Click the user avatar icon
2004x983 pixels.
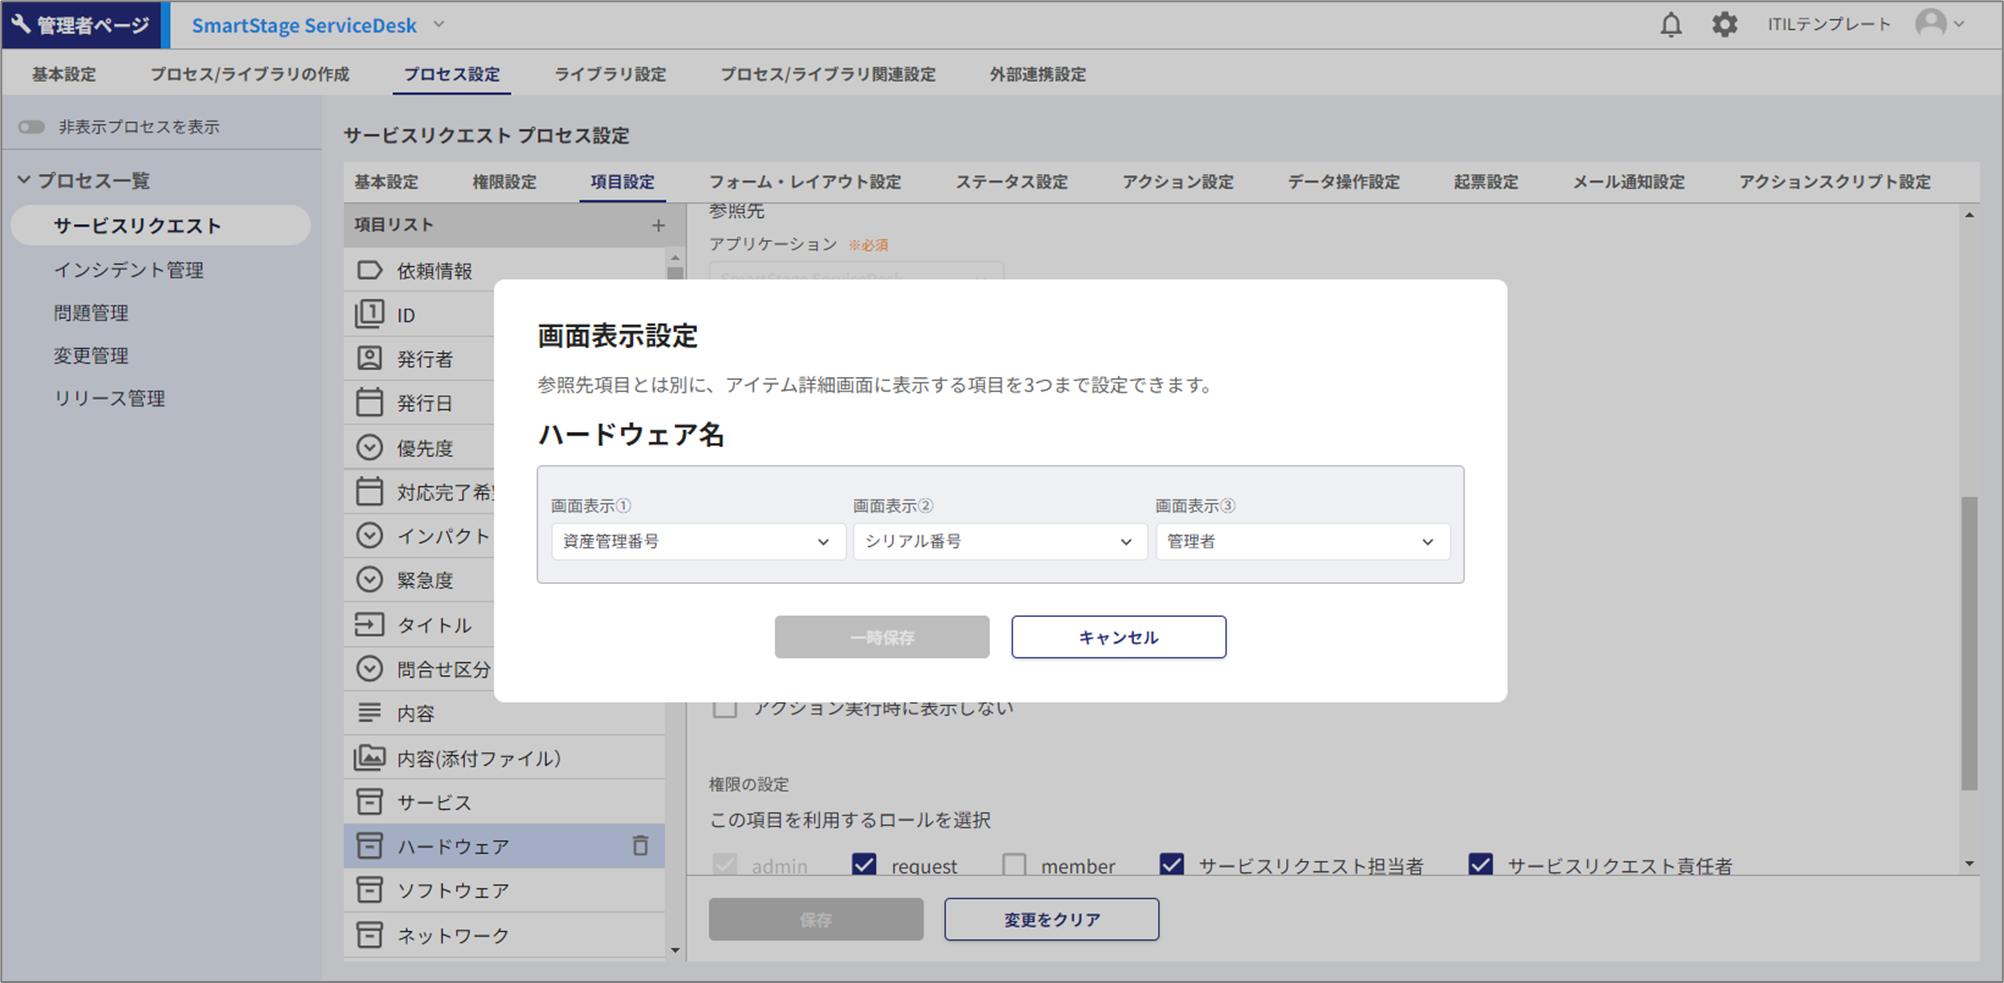(x=1930, y=24)
